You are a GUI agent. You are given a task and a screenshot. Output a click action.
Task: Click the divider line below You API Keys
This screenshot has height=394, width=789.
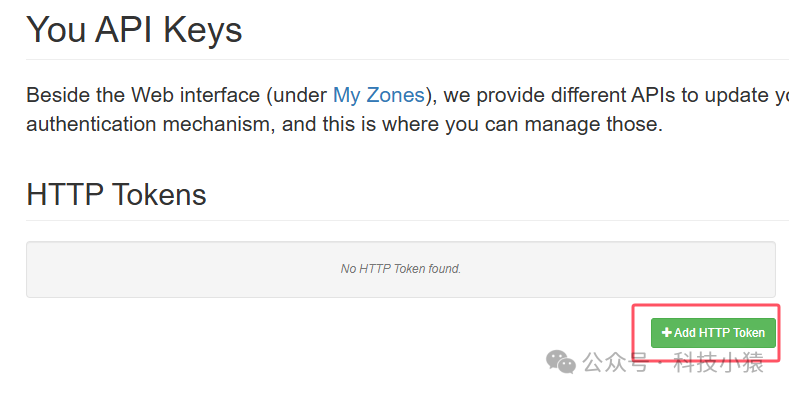(408, 59)
